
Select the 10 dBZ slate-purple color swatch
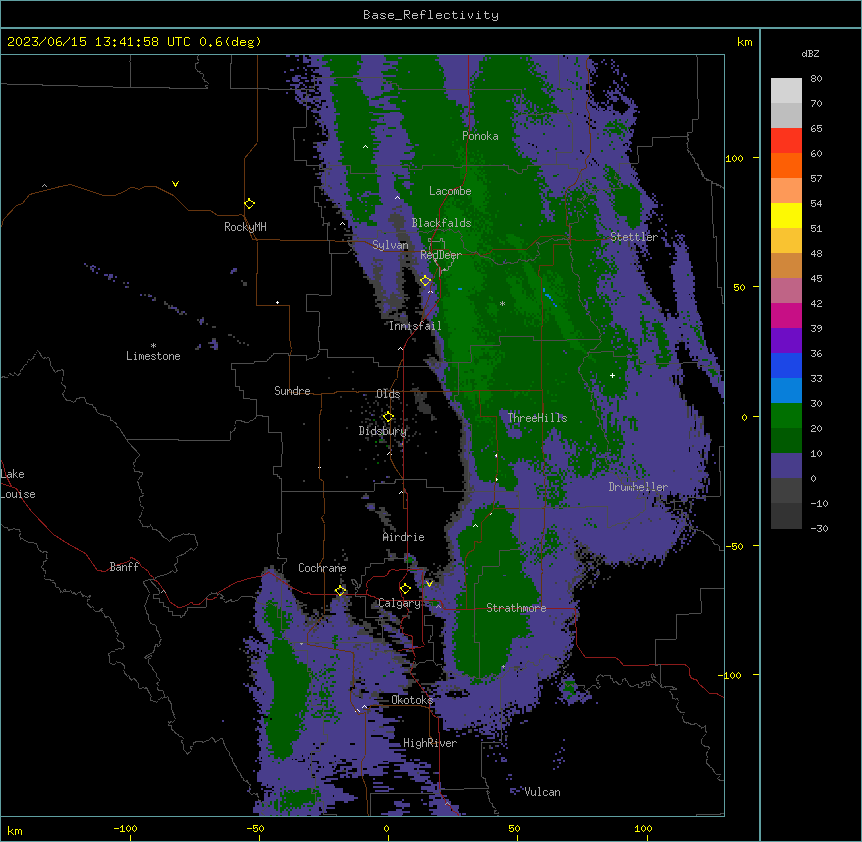(786, 466)
